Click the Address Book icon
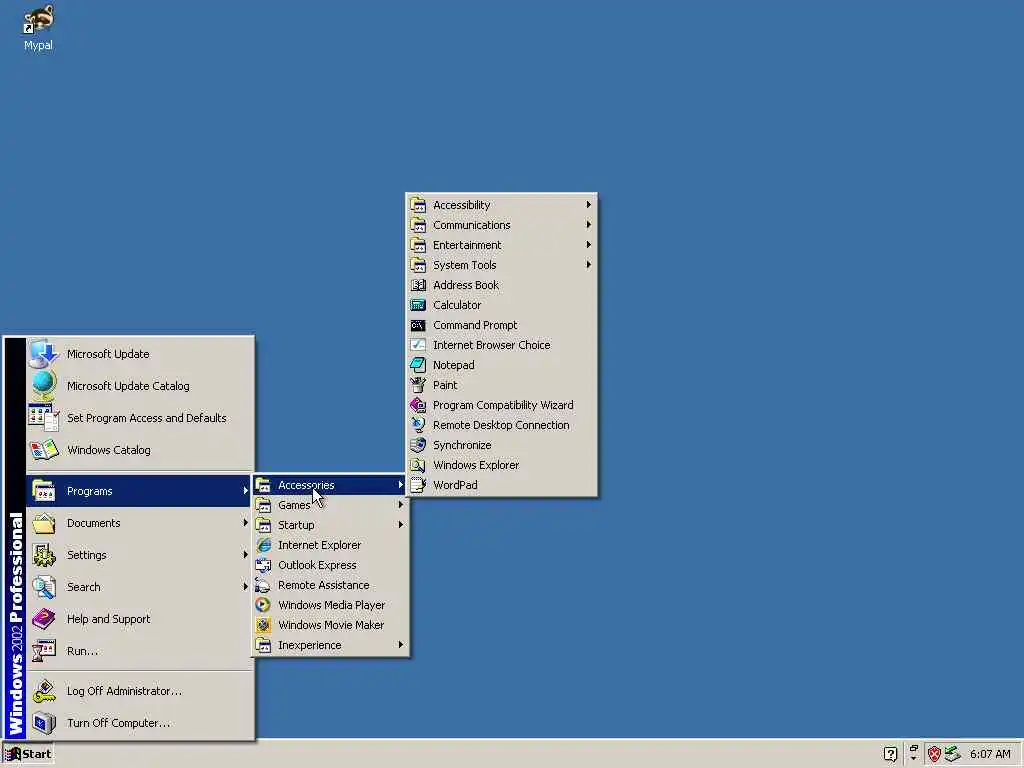This screenshot has height=768, width=1024. tap(418, 285)
